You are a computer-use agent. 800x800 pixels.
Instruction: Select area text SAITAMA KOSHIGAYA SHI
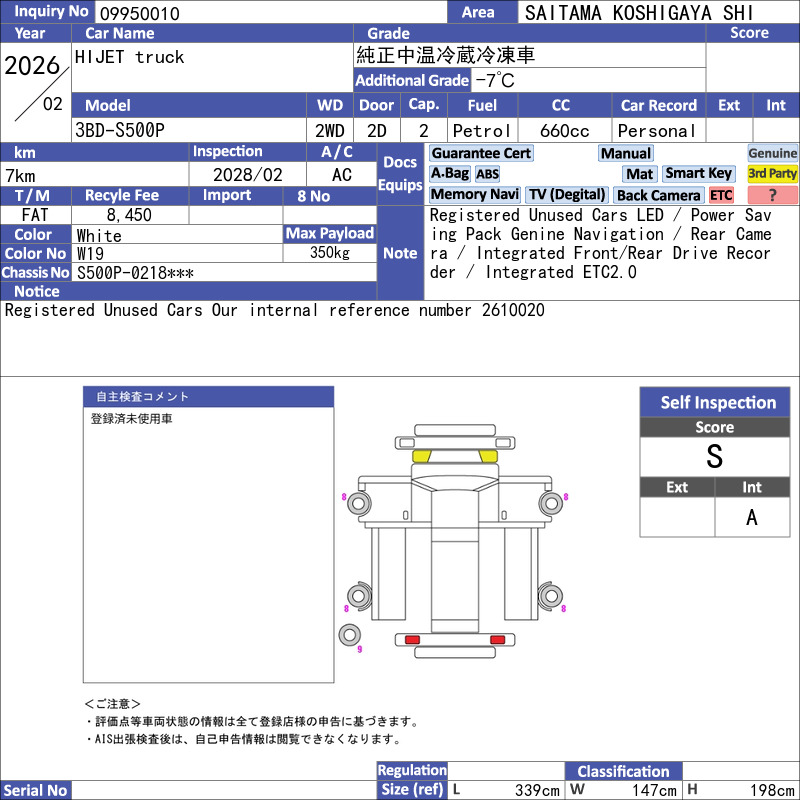click(x=639, y=13)
